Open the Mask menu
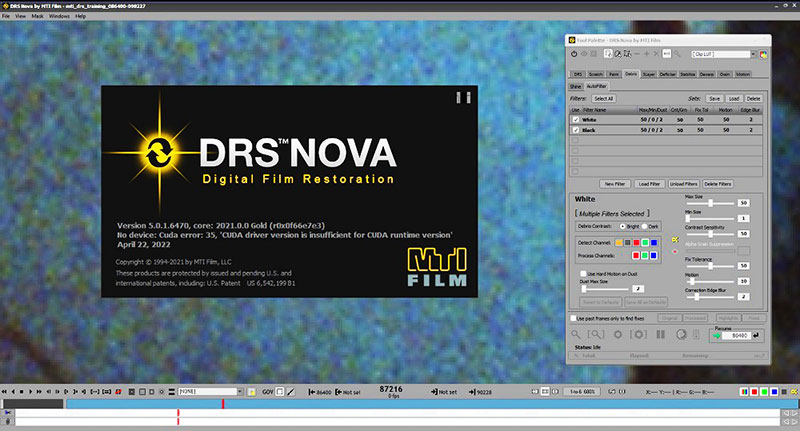This screenshot has width=800, height=431. tap(37, 16)
